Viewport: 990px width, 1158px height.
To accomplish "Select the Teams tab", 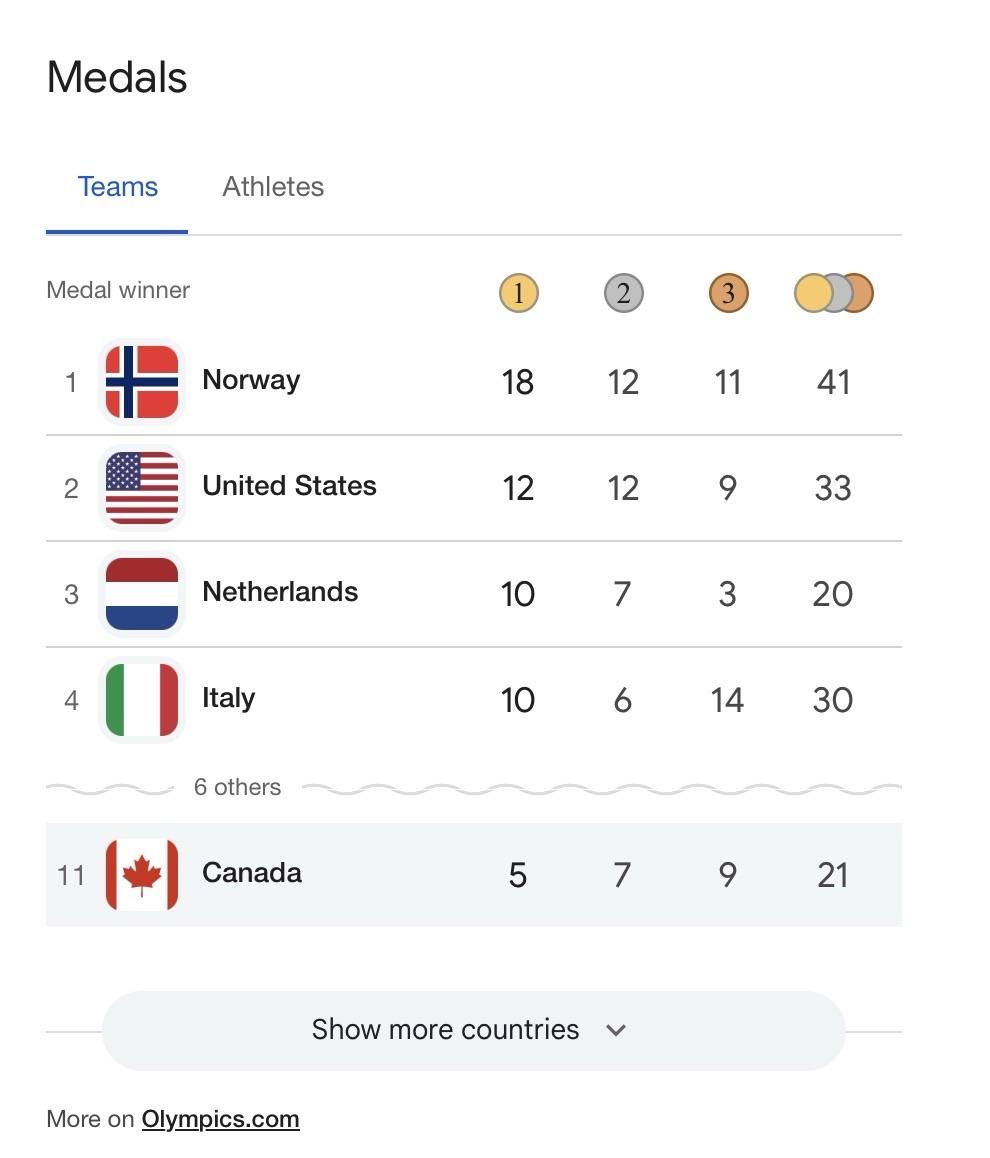I will 118,187.
